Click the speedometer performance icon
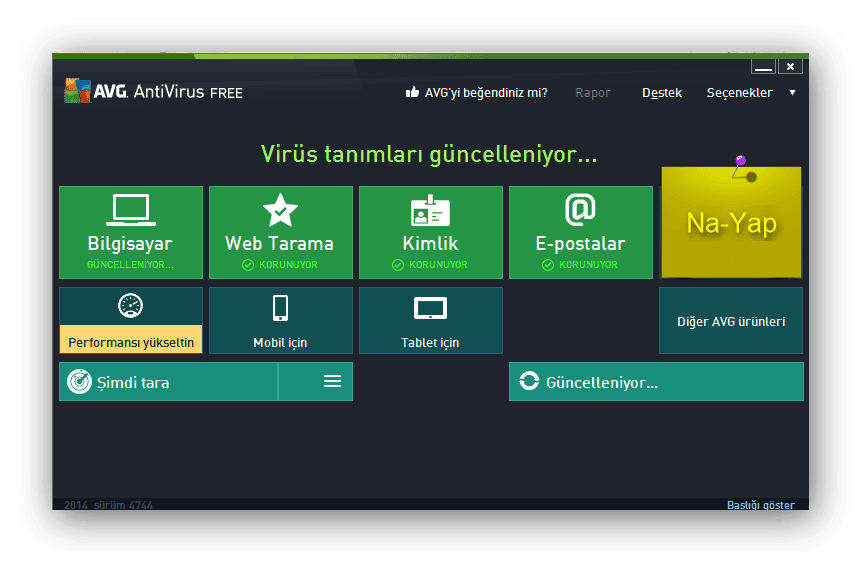 pyautogui.click(x=131, y=305)
